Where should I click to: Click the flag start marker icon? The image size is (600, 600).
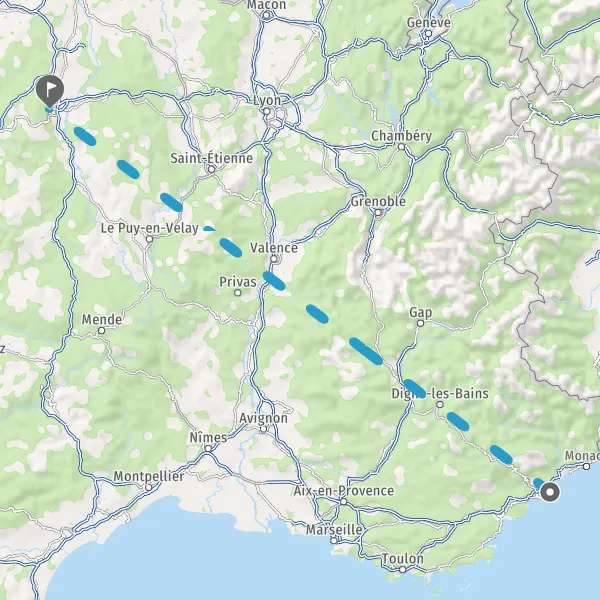50,91
